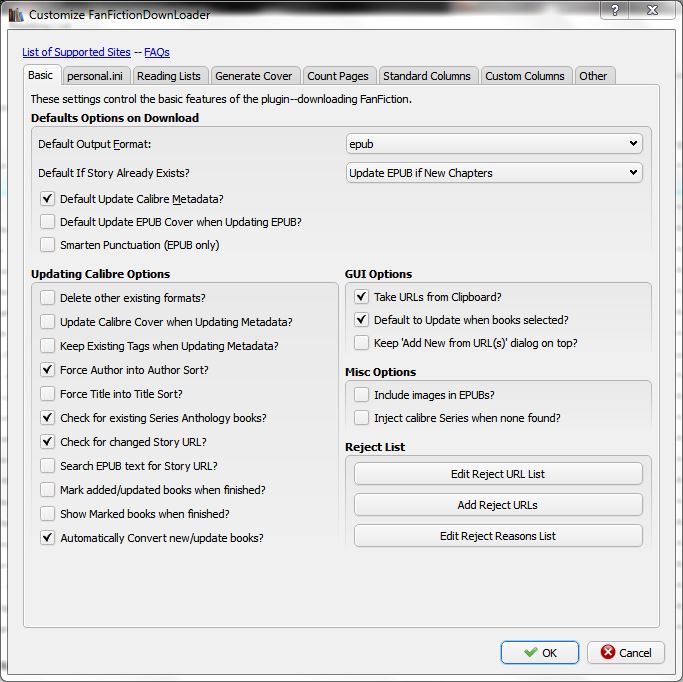Close the Customize FanFictionDownLoader dialog
Viewport: 683px width, 682px height.
(652, 10)
